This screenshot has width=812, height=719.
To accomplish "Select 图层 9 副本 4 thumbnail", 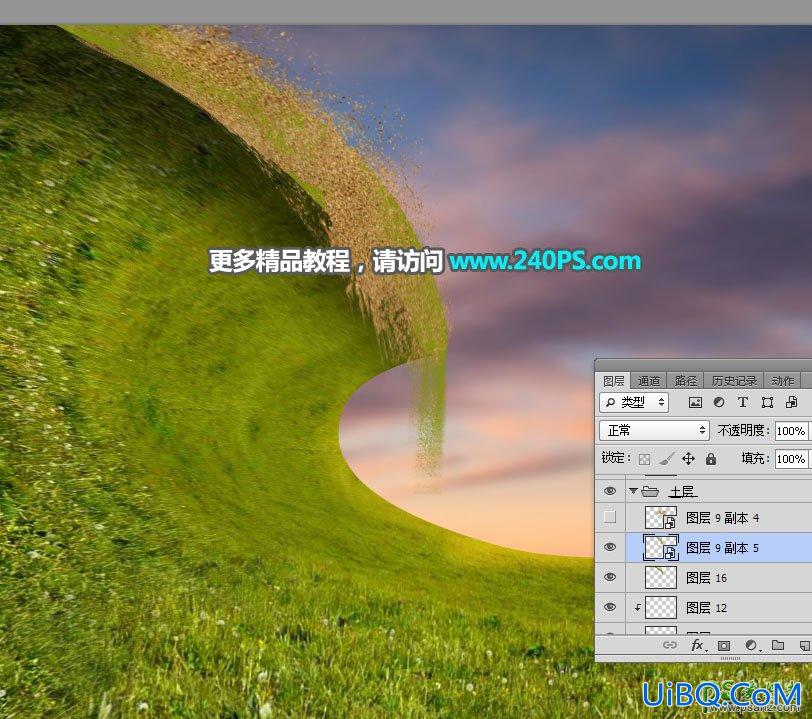I will tap(661, 517).
